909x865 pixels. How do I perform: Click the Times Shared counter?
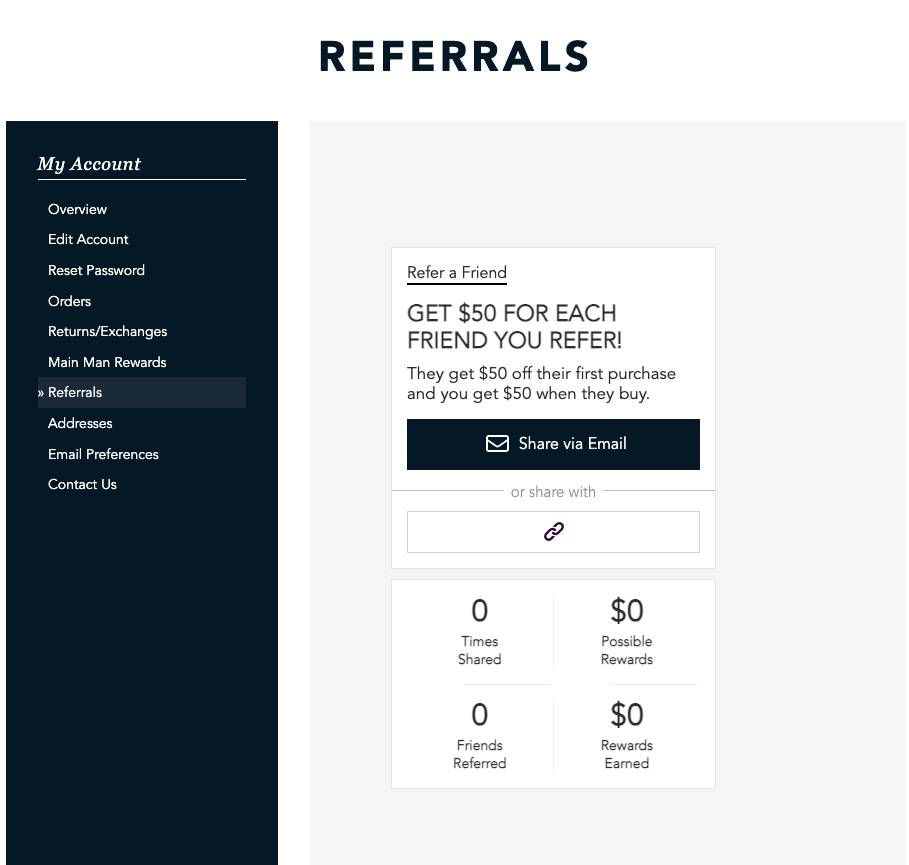coord(479,632)
